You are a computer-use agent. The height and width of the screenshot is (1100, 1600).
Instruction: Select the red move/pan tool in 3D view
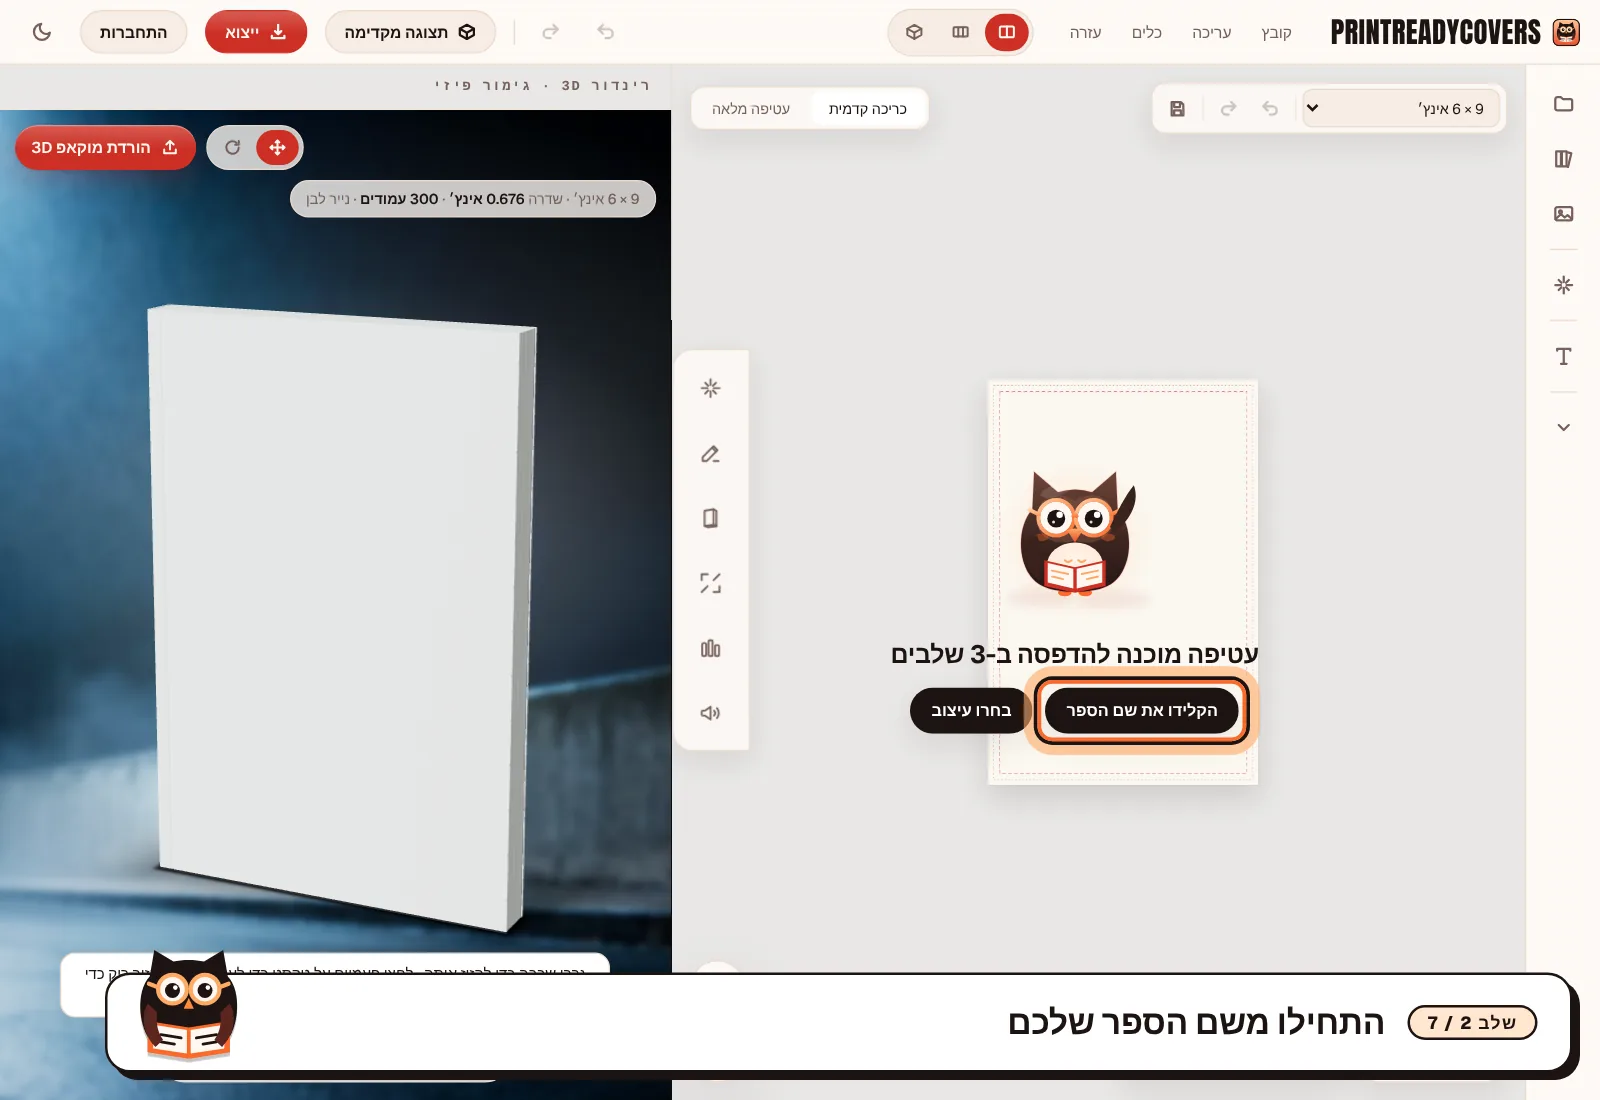277,147
